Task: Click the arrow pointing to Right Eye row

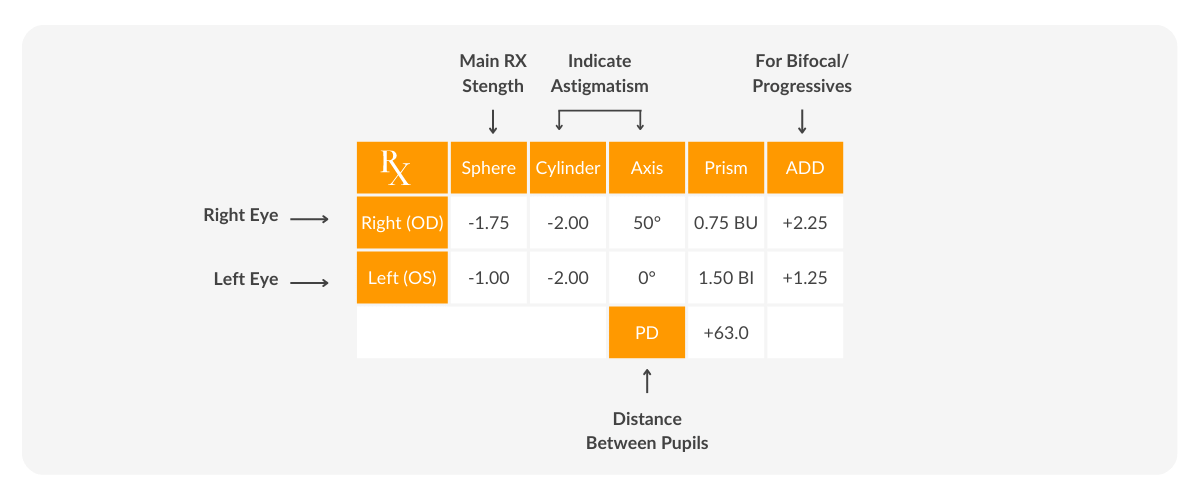Action: (309, 217)
